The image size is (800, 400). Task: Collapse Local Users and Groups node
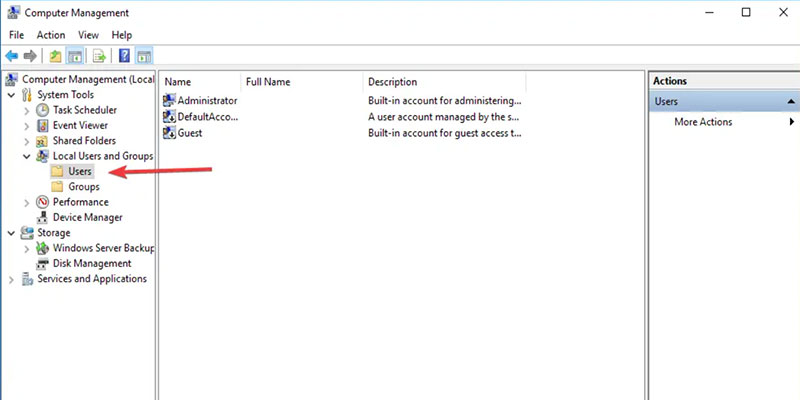[x=27, y=156]
